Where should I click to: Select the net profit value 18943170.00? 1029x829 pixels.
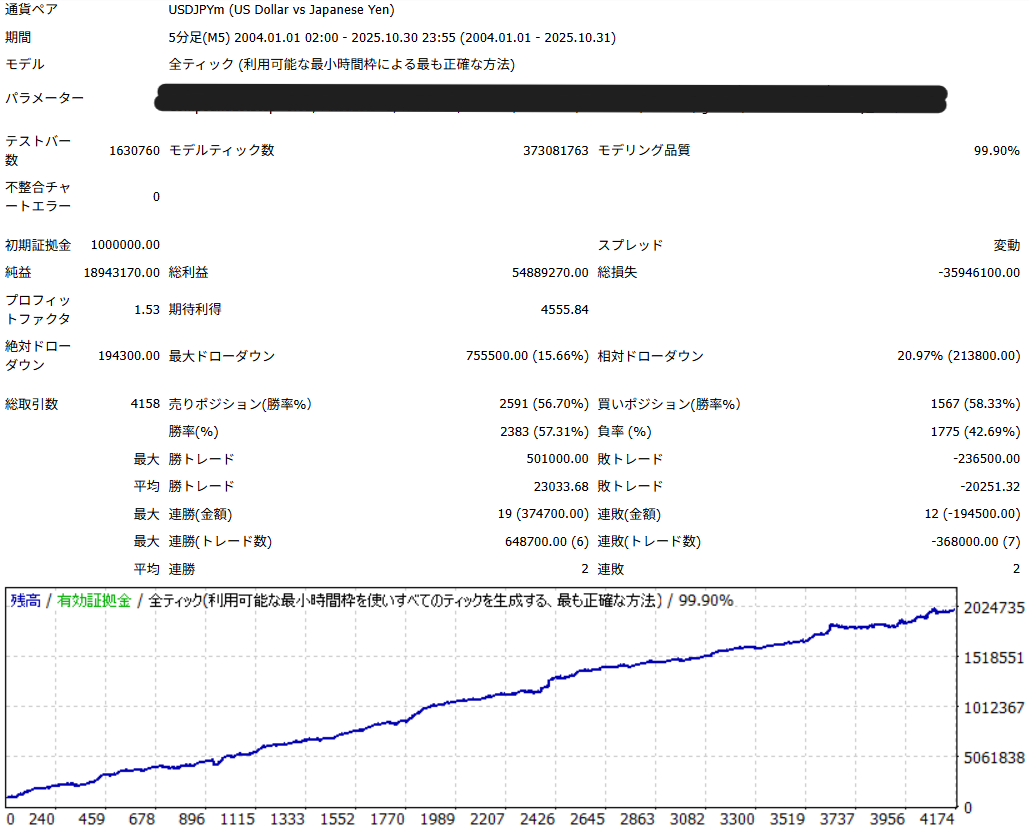[122, 272]
